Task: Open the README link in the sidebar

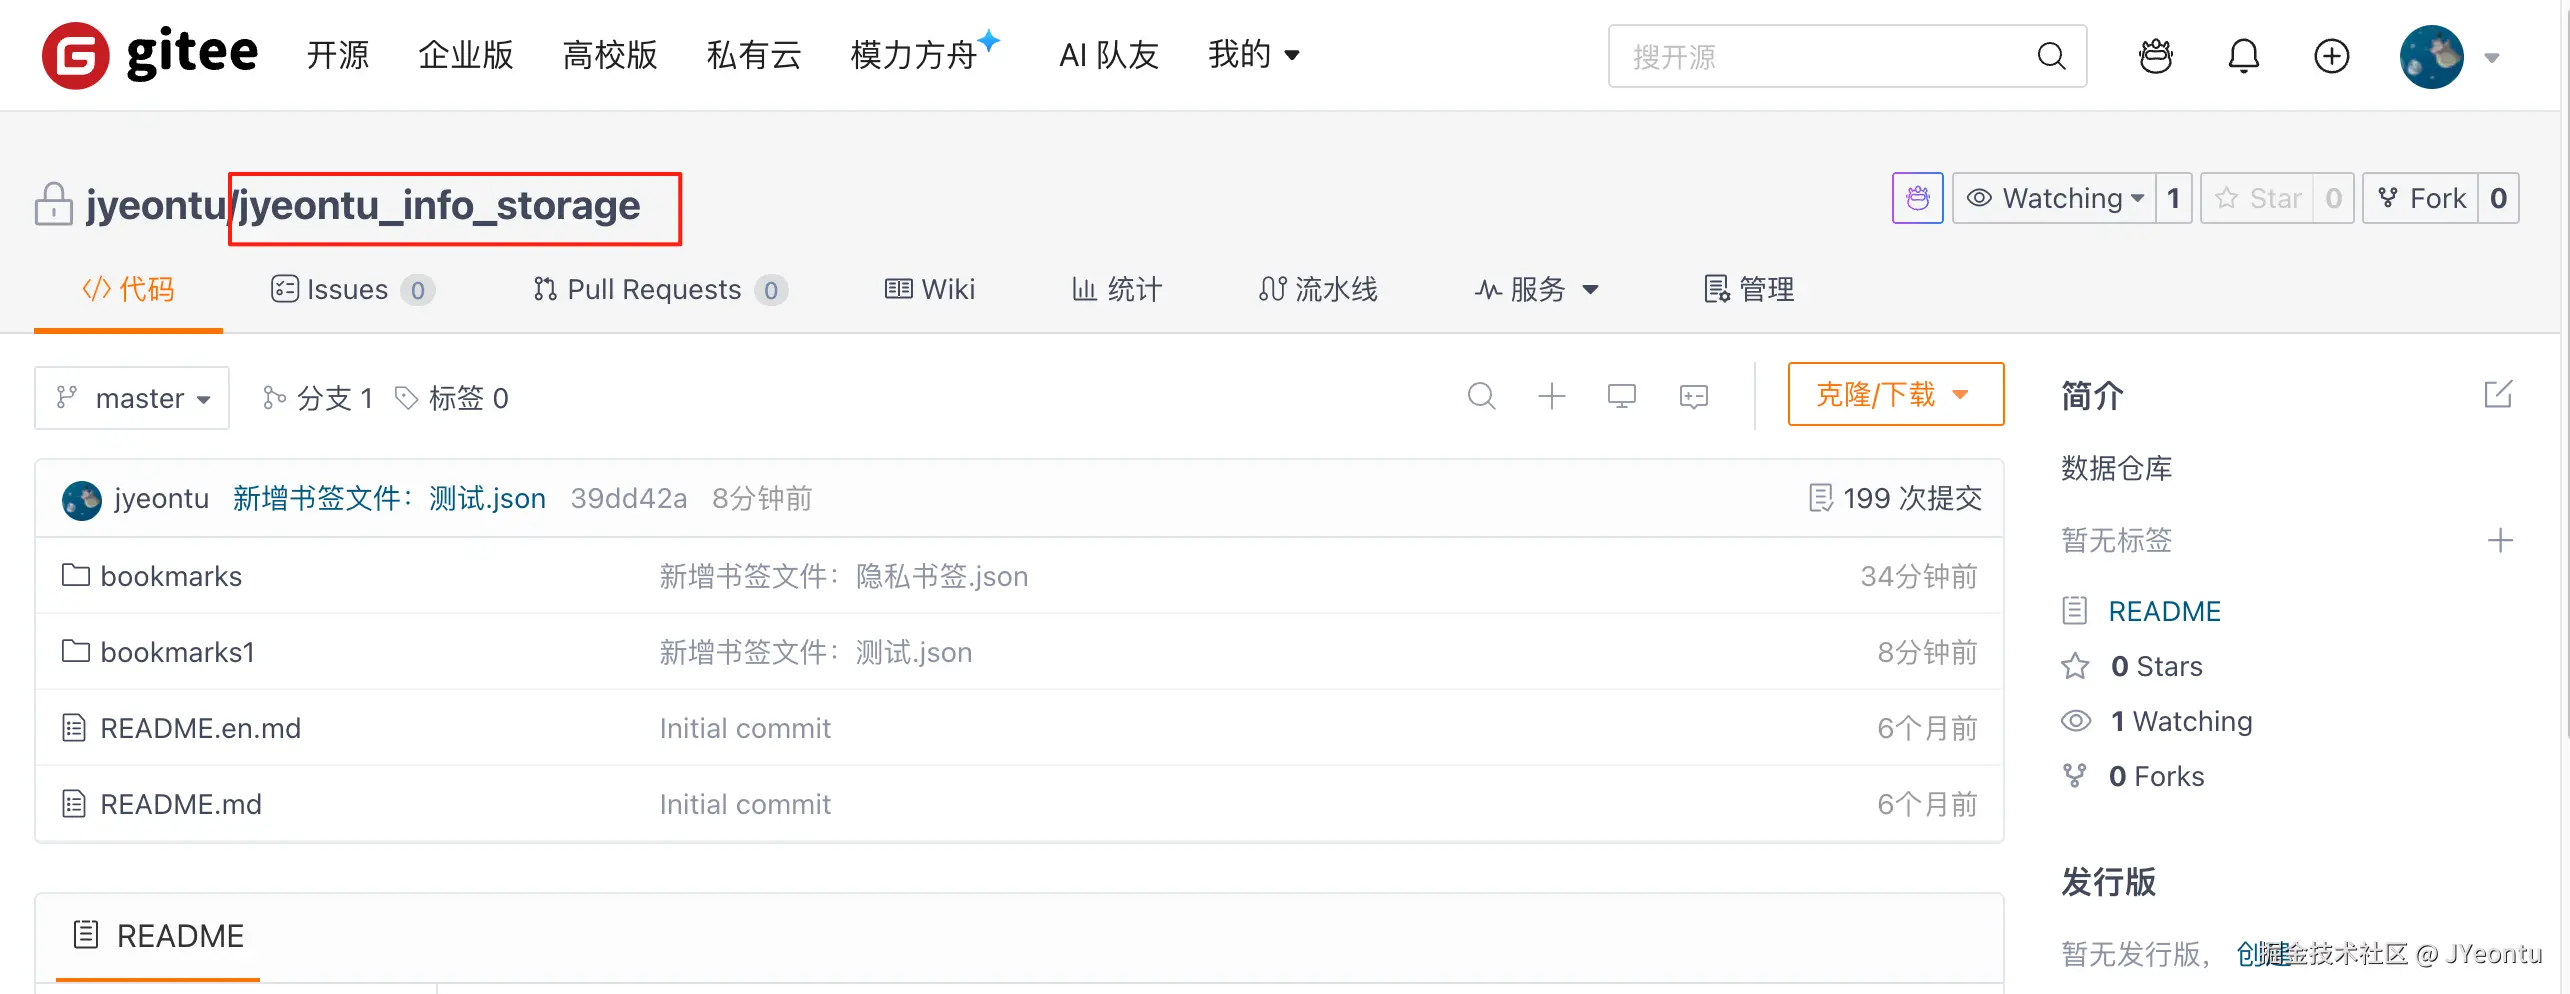Action: click(x=2164, y=611)
